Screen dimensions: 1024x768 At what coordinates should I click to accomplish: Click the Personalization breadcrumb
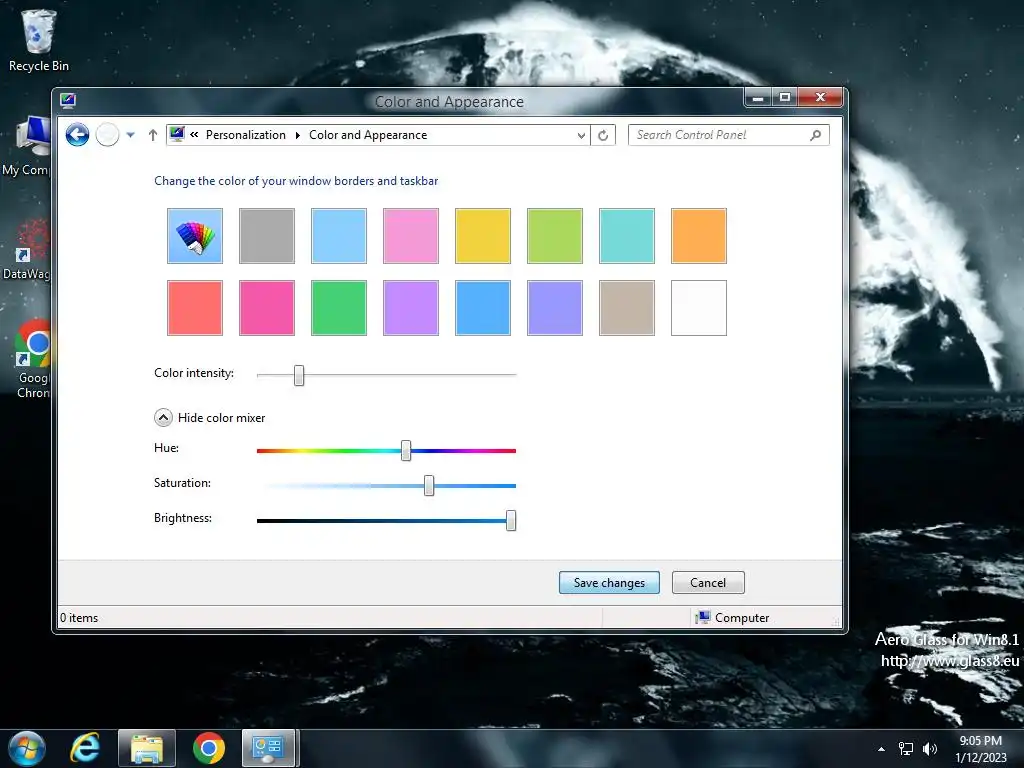pyautogui.click(x=246, y=135)
